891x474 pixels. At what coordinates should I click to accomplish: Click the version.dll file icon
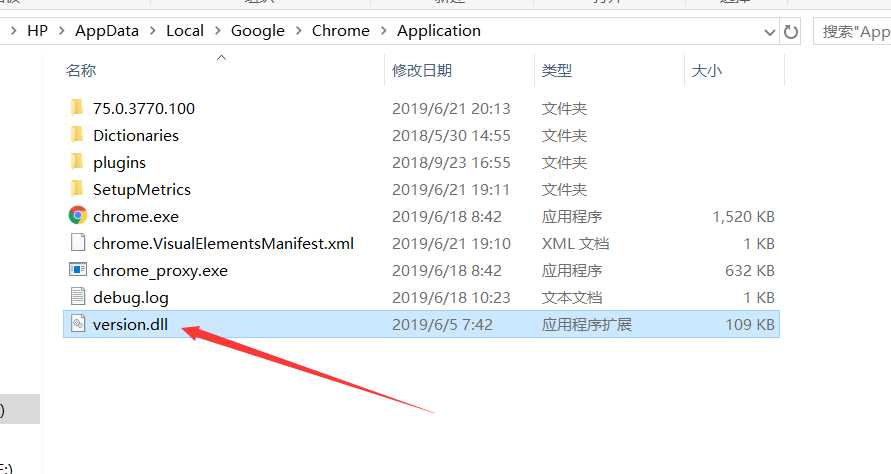[x=78, y=324]
